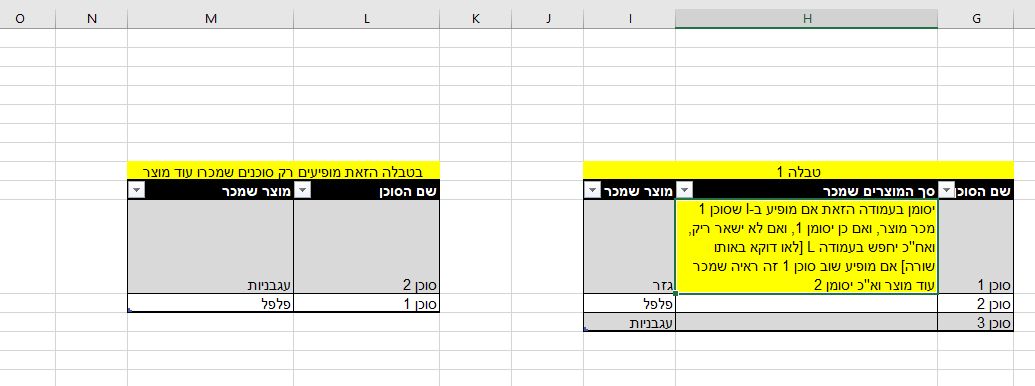This screenshot has height=386, width=1035.
Task: Select the סוכן 3 cell in column G
Action: 976,323
